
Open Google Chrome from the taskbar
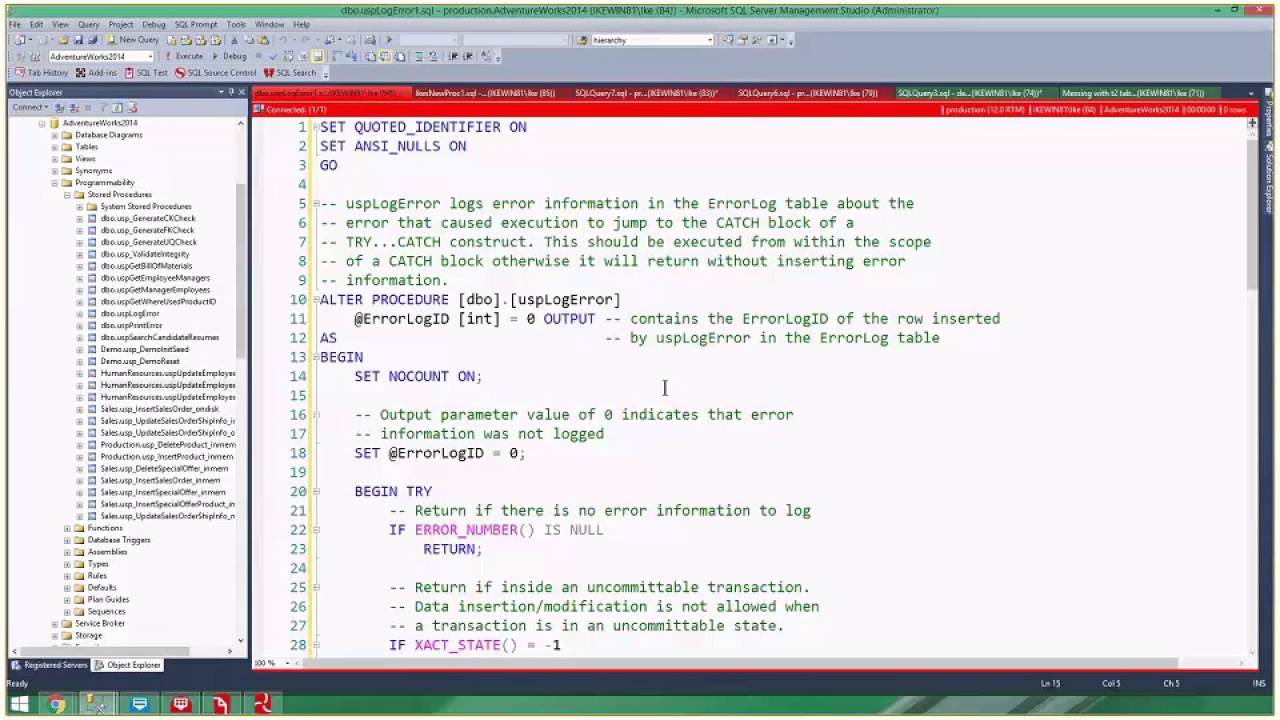click(x=57, y=704)
